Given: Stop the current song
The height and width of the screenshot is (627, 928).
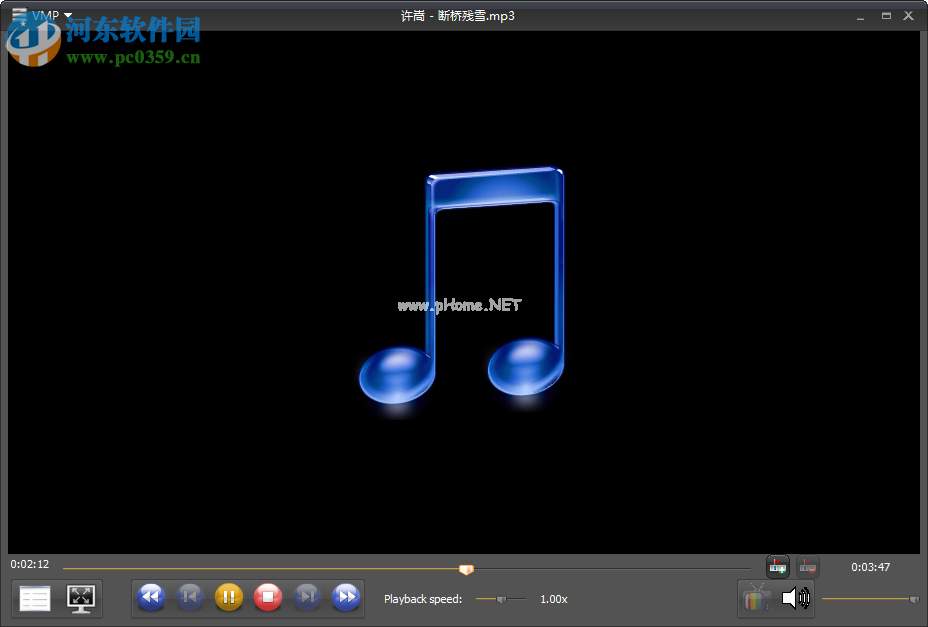Looking at the screenshot, I should coord(266,597).
